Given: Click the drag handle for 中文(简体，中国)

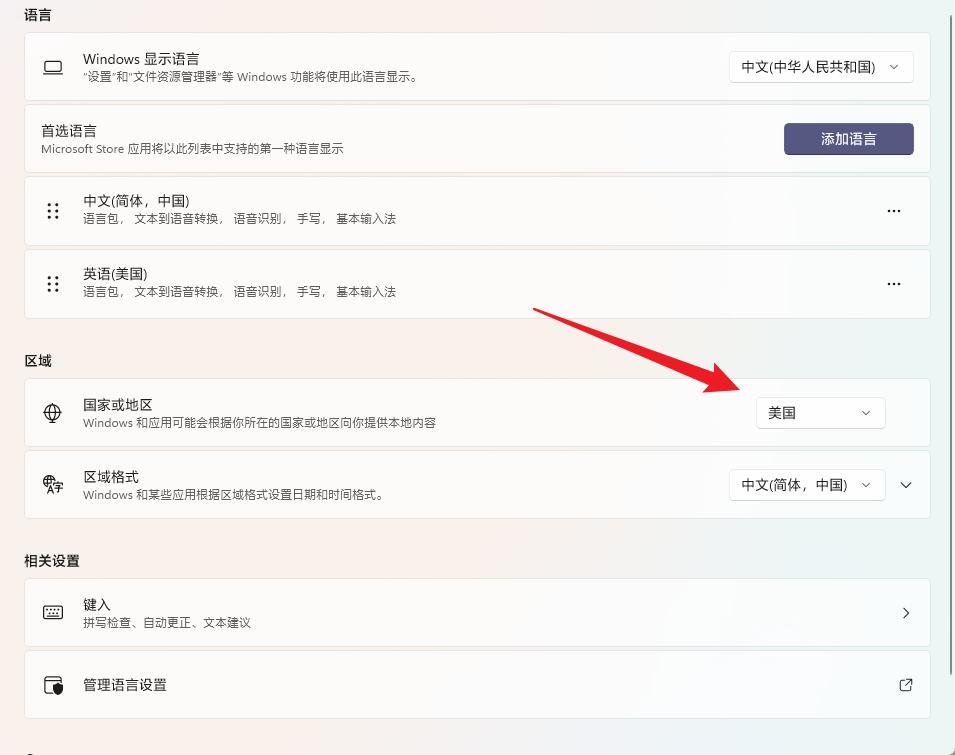Looking at the screenshot, I should click(53, 211).
